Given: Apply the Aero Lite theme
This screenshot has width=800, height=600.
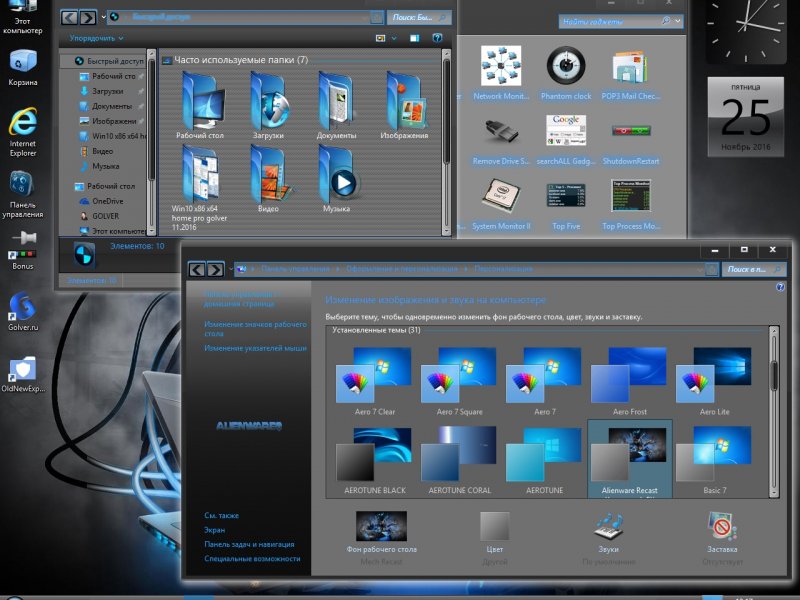Looking at the screenshot, I should click(714, 382).
